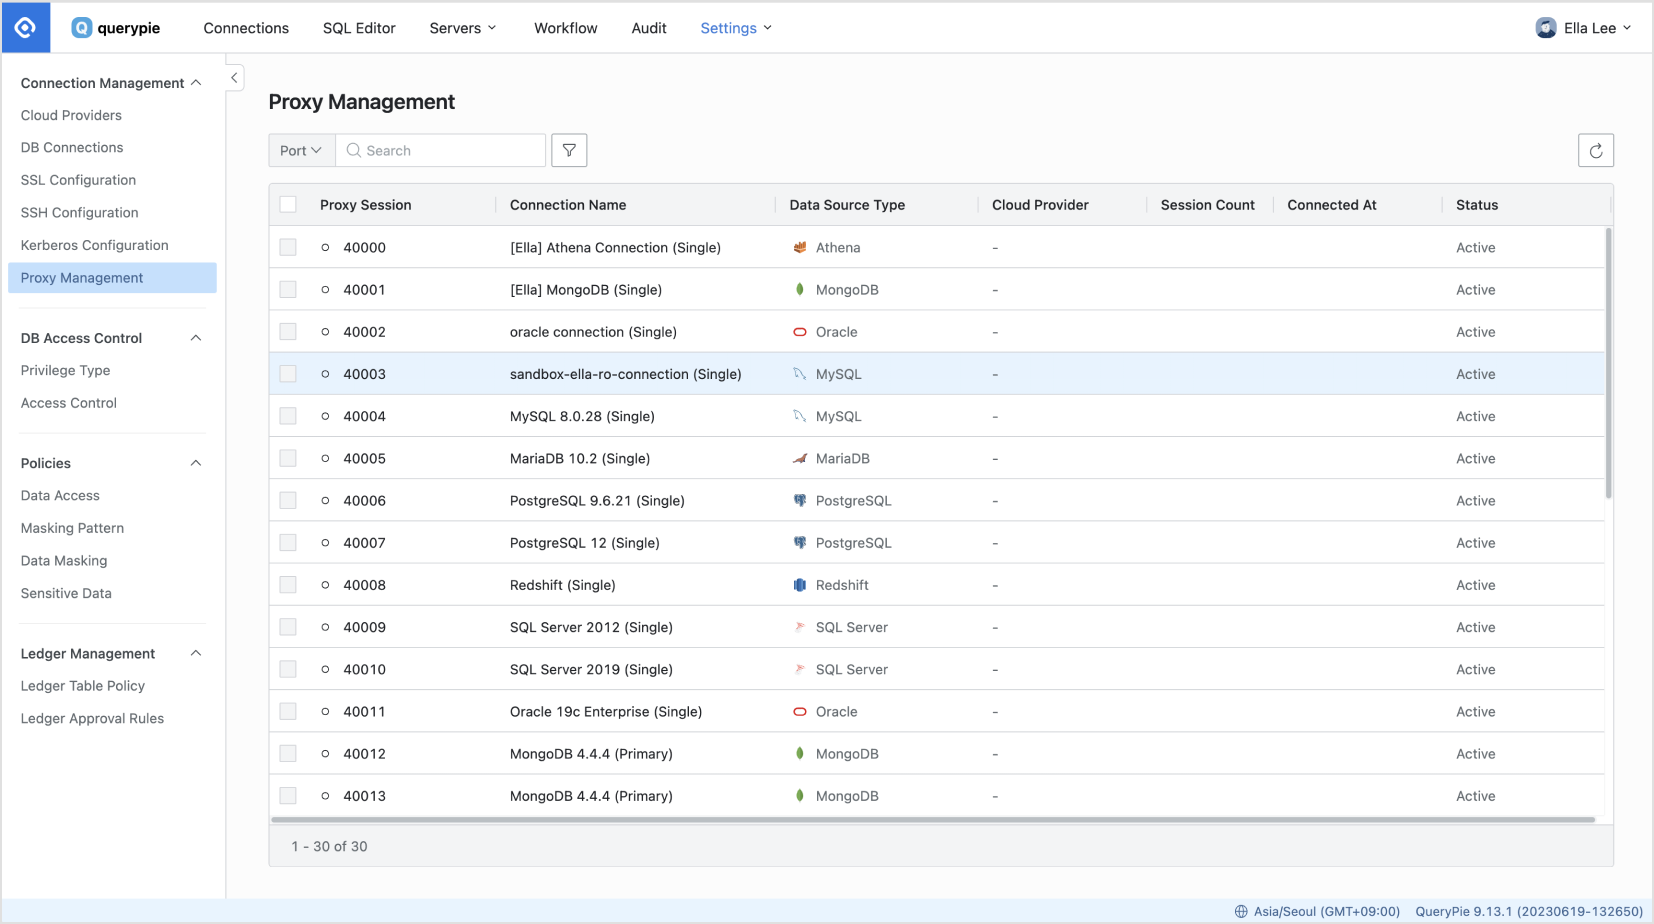Image resolution: width=1654 pixels, height=924 pixels.
Task: Click the SQL Server icon in row 40010
Action: 800,669
